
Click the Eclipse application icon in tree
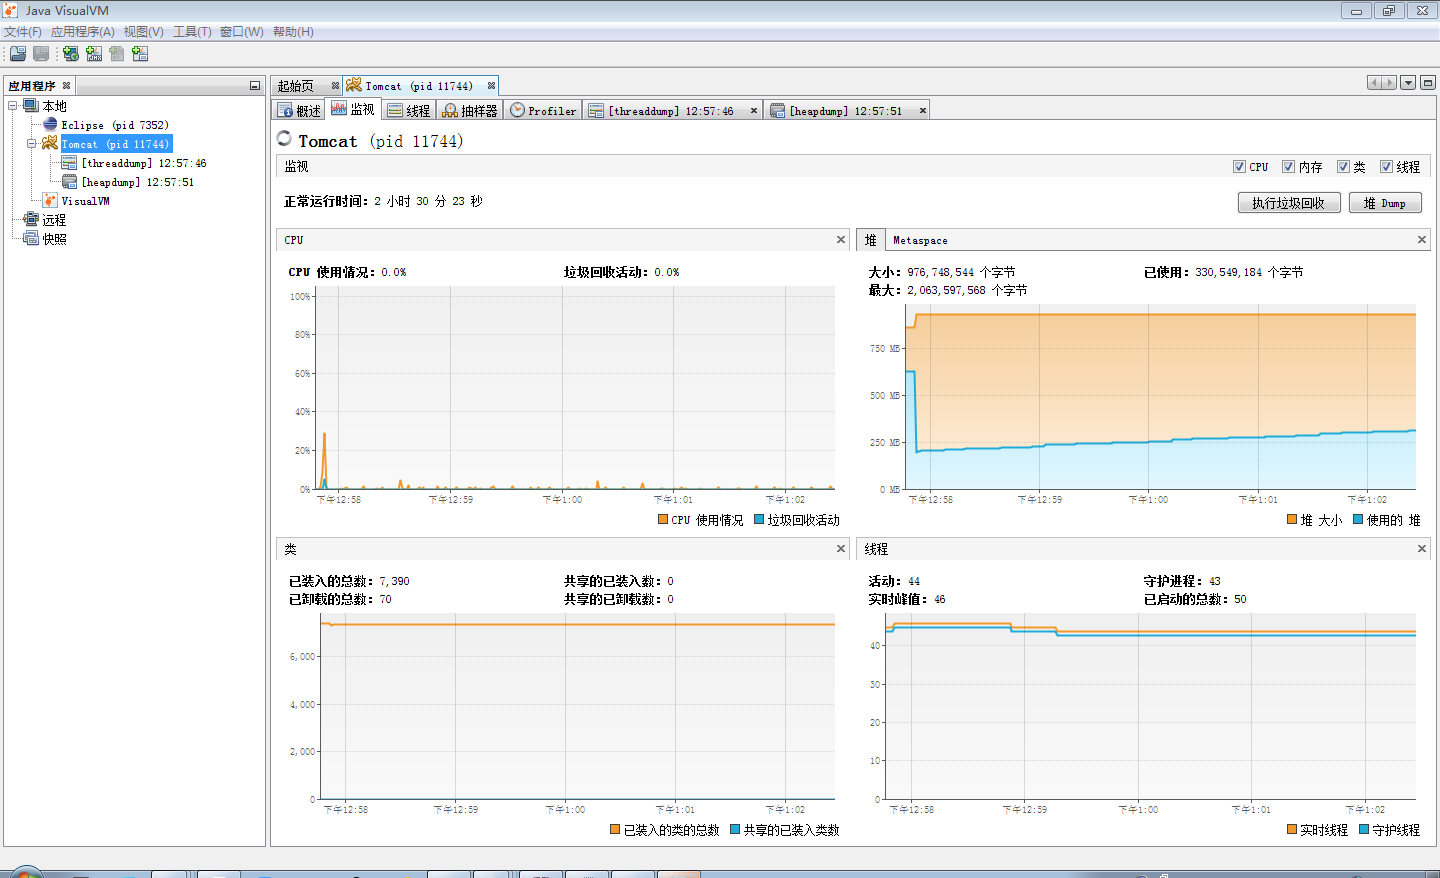[50, 124]
